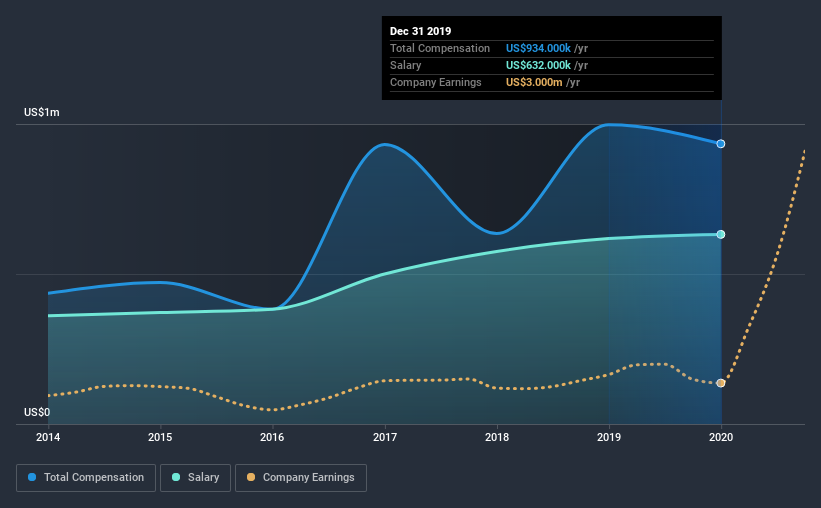This screenshot has height=508, width=821.
Task: Click the 2019 x-axis label
Action: click(609, 437)
